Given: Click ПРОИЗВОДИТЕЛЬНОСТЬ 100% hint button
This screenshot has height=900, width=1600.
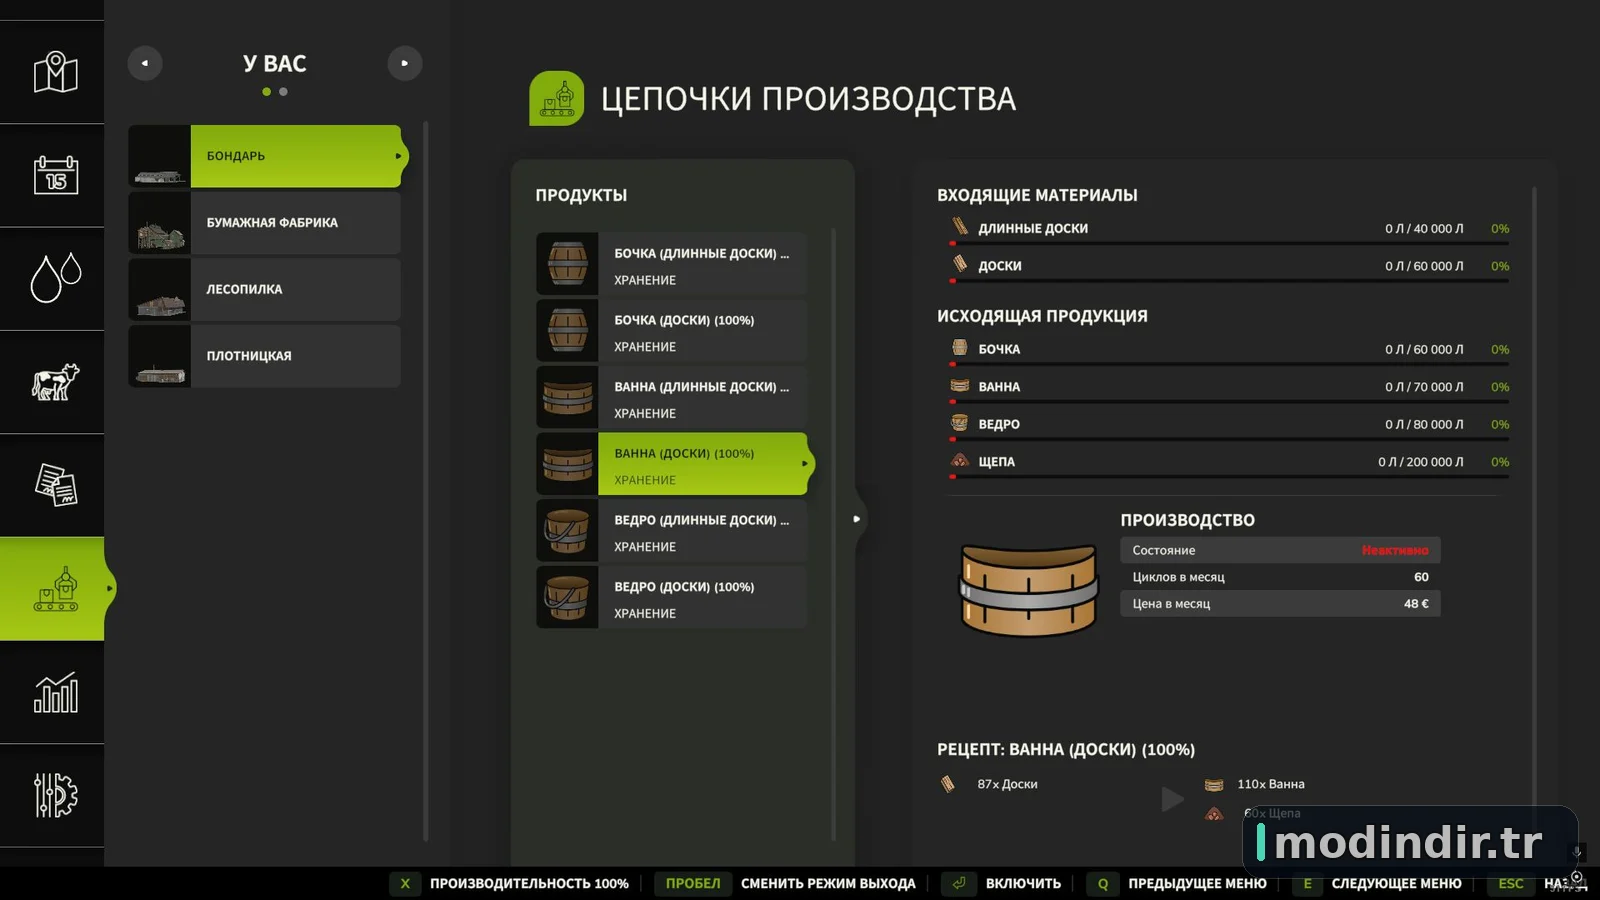Looking at the screenshot, I should [x=510, y=884].
